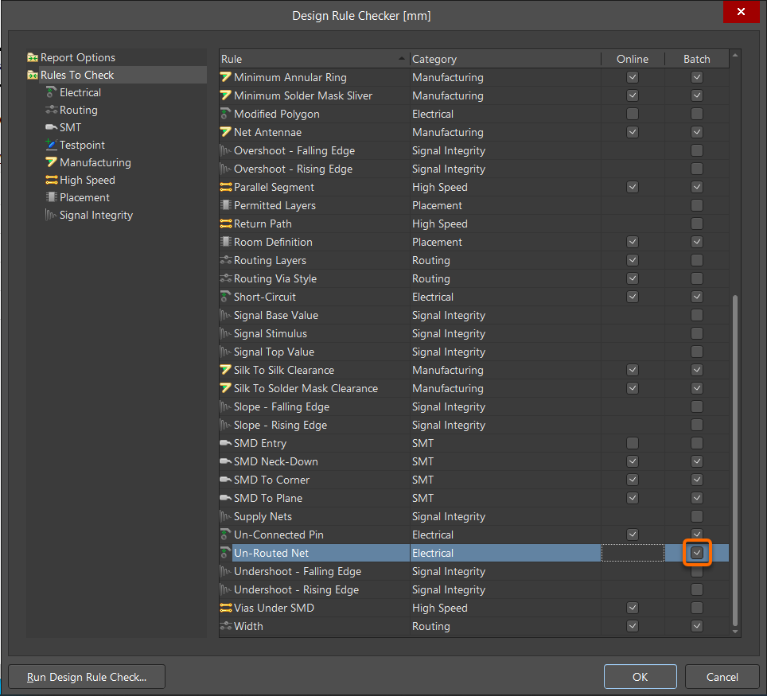Click the Electrical category icon in tree
The image size is (767, 697).
point(51,92)
